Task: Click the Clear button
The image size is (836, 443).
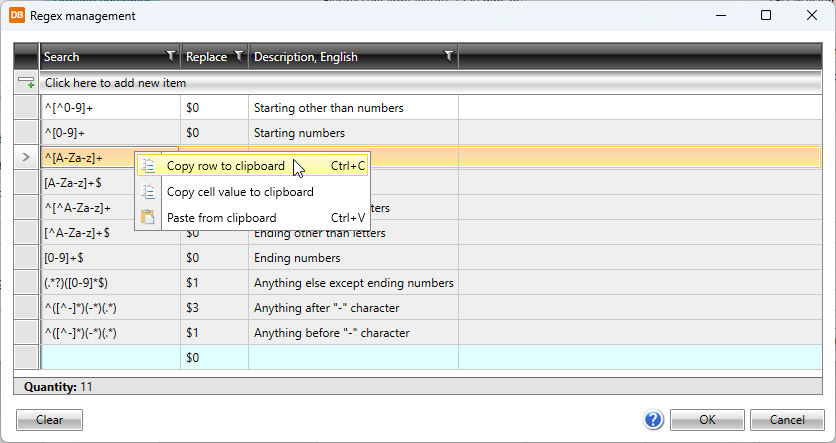Action: (49, 420)
